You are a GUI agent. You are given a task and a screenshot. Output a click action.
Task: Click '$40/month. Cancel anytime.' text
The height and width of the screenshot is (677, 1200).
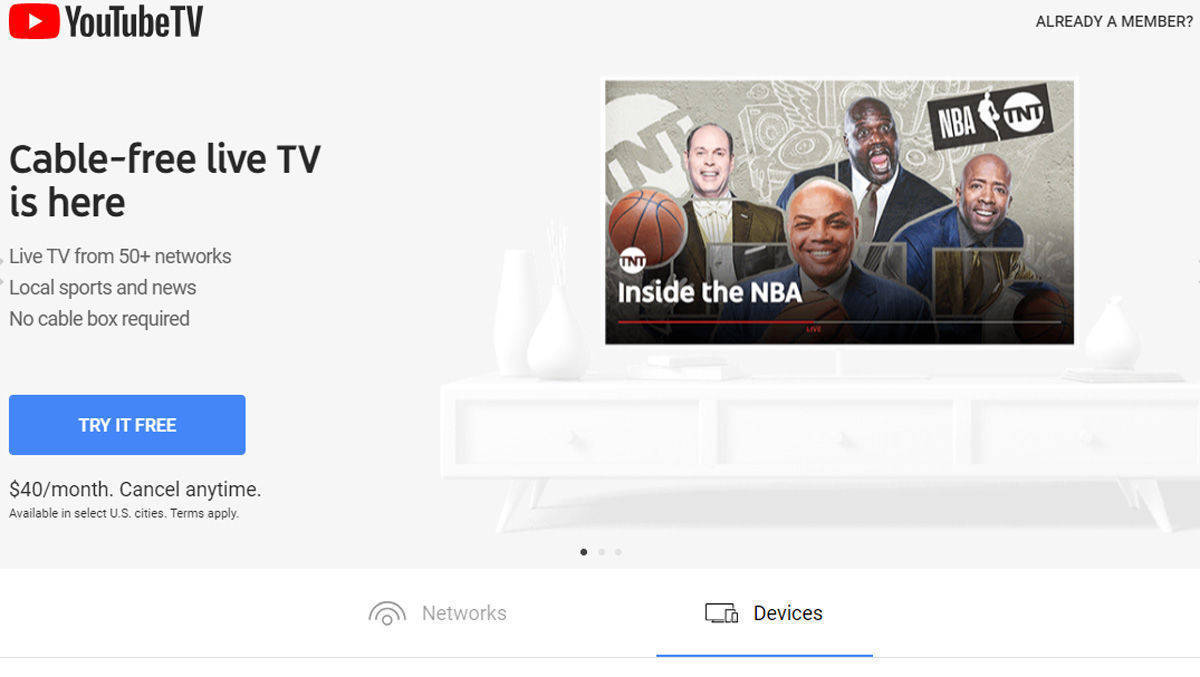click(x=135, y=490)
